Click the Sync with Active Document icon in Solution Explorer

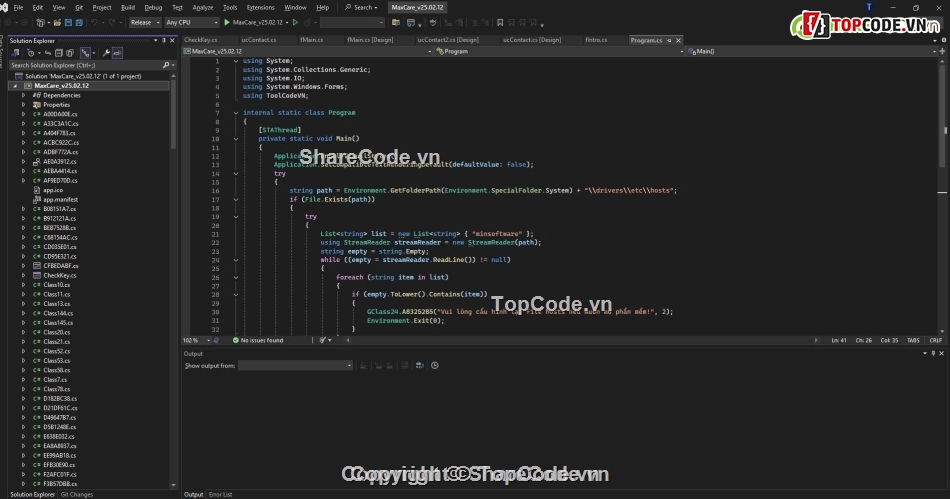coord(48,53)
